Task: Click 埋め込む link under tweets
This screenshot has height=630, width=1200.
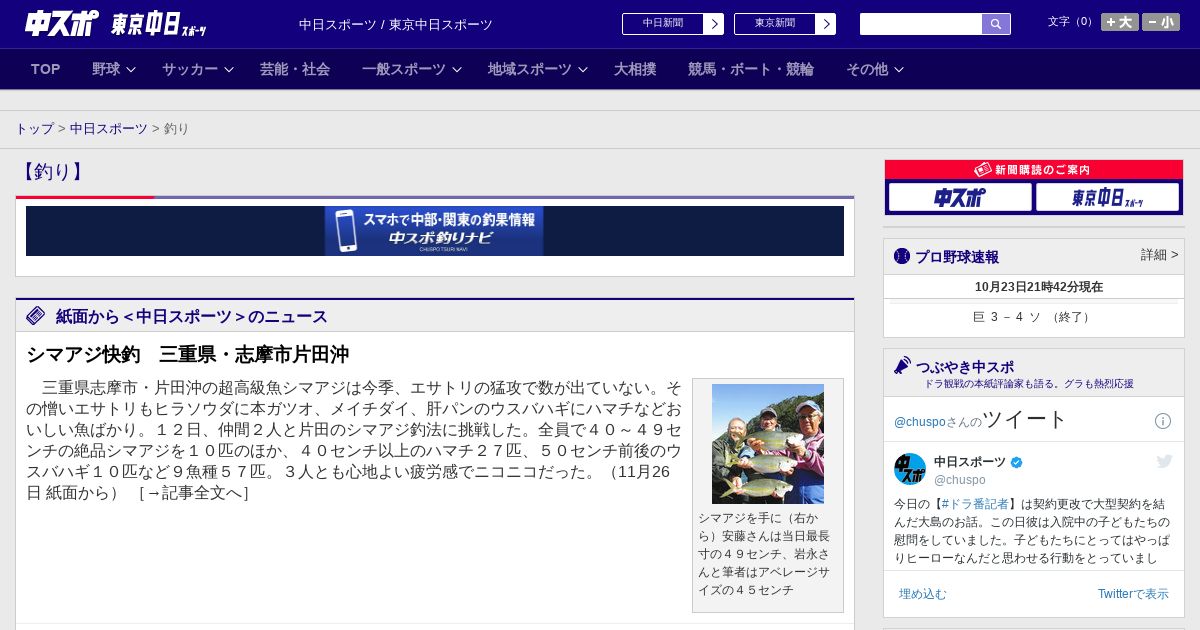Action: click(x=922, y=594)
